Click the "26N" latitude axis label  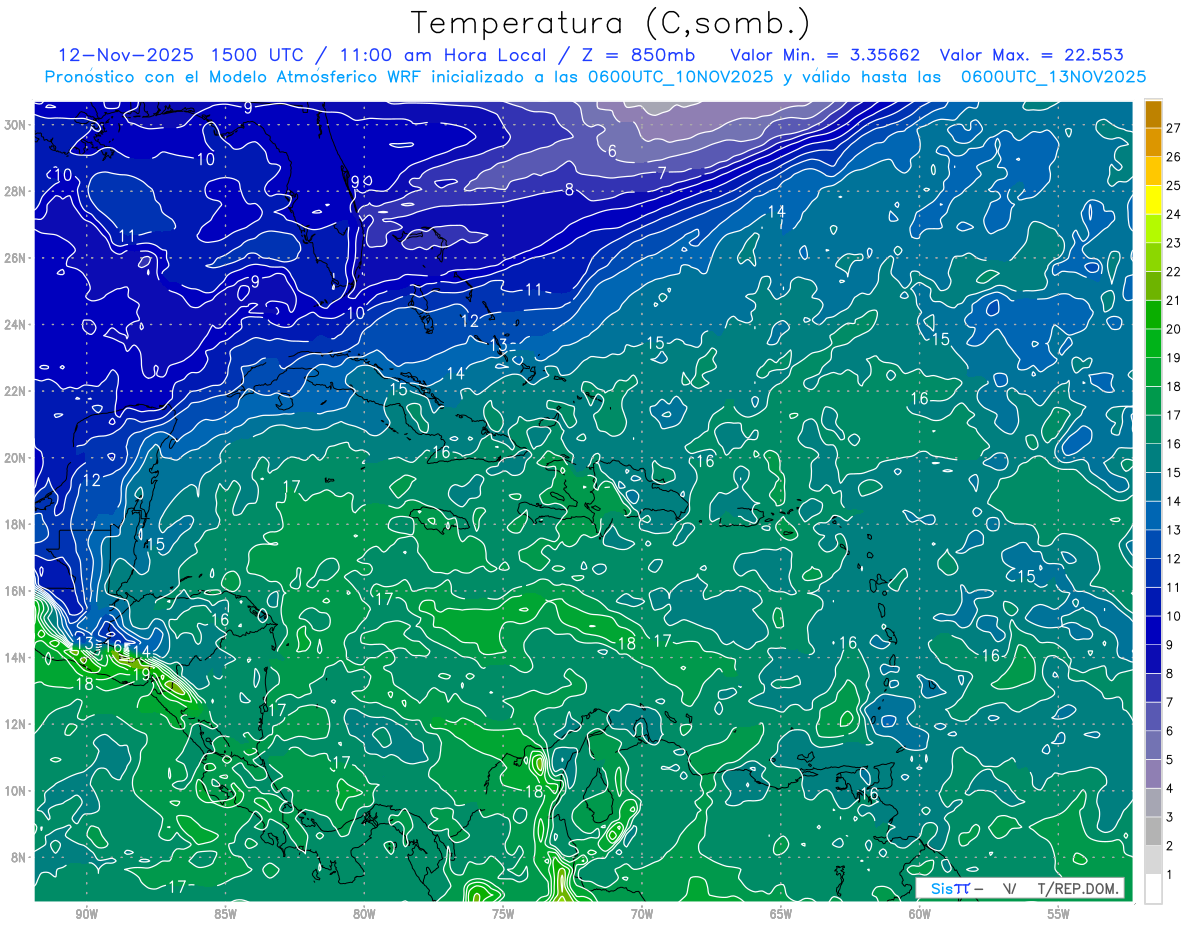pyautogui.click(x=15, y=258)
